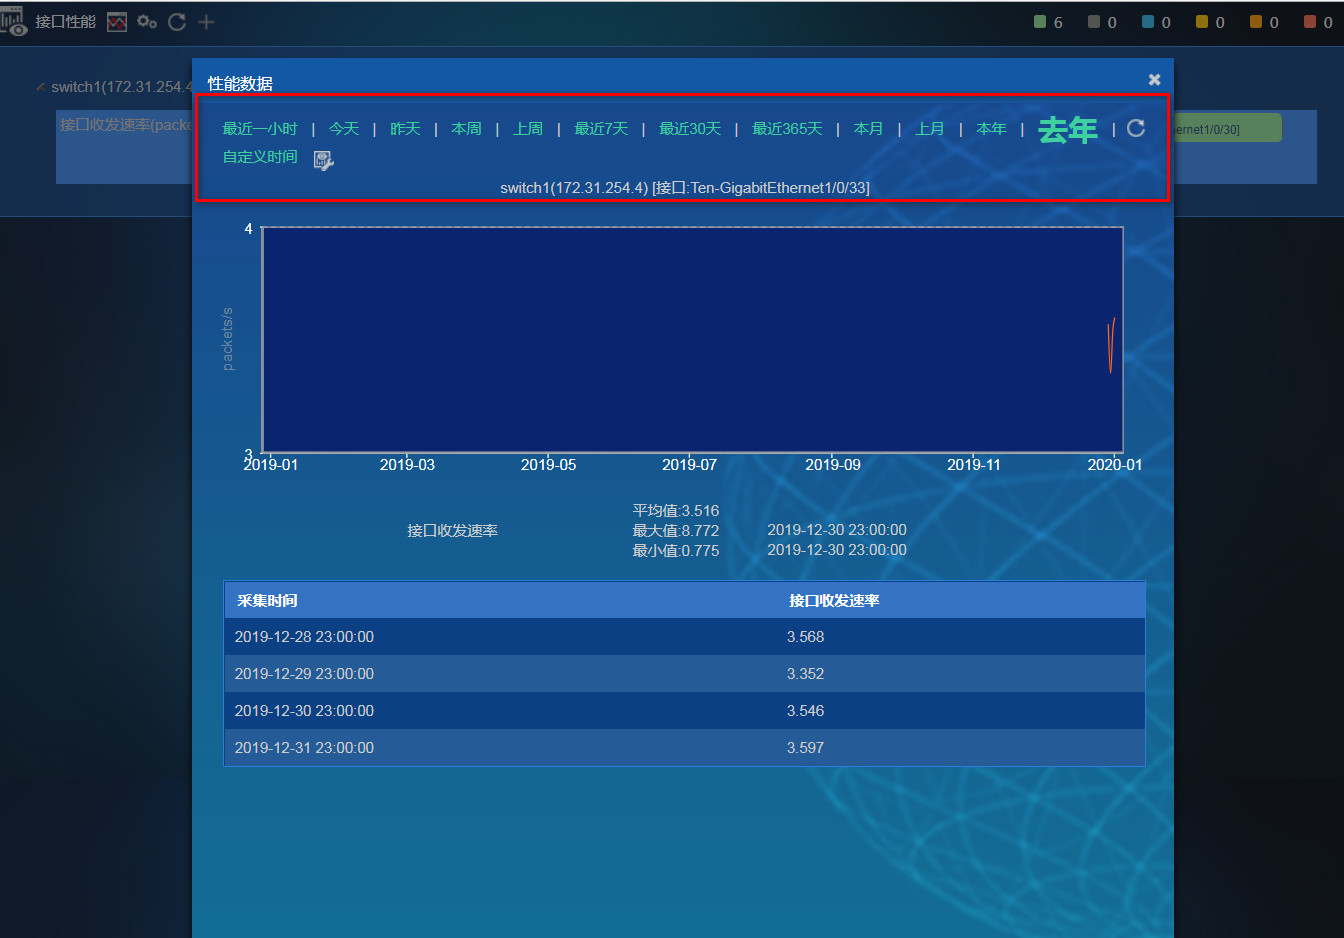
Task: Click the refresh icon in top toolbar
Action: (177, 22)
